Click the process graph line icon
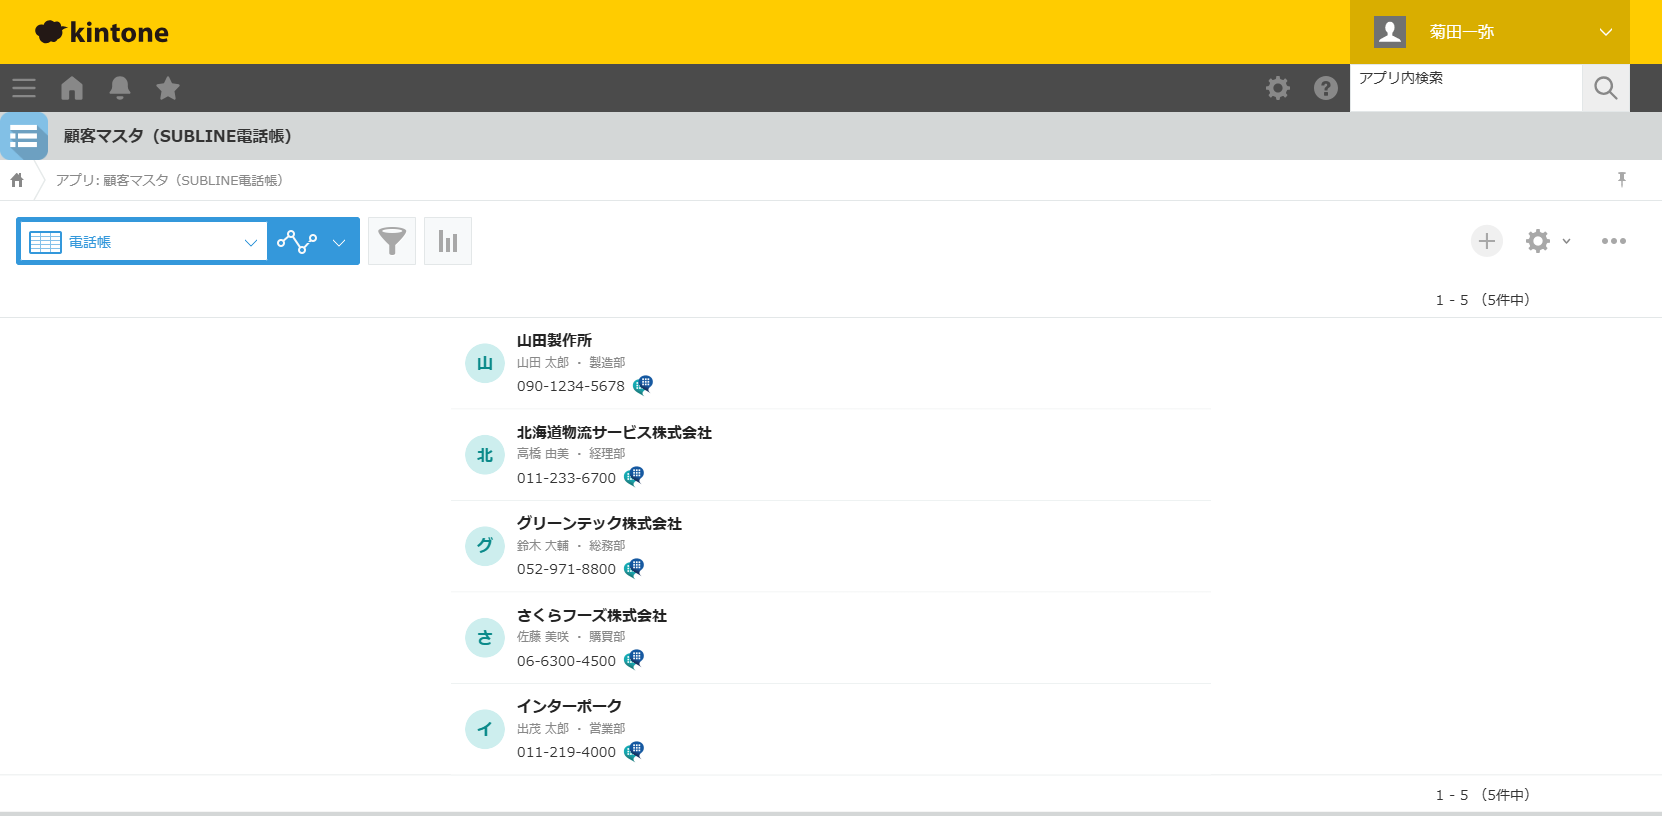This screenshot has width=1662, height=816. point(297,241)
